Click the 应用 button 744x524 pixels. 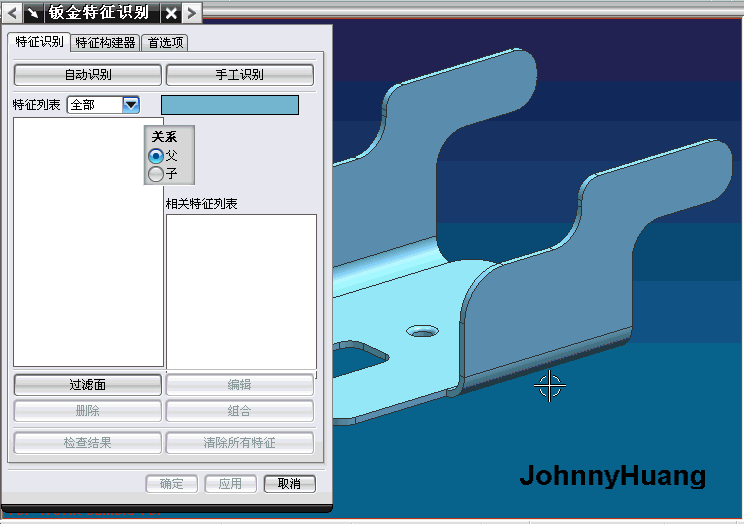point(231,484)
